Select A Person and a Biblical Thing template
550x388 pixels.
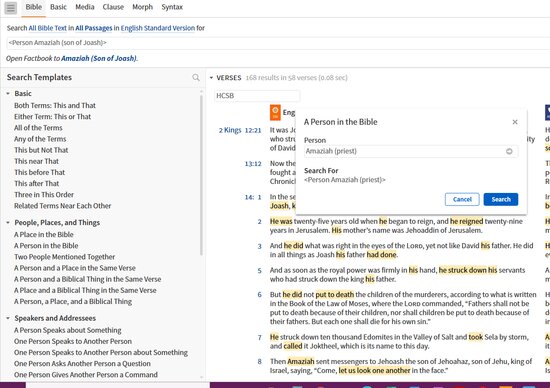click(87, 279)
